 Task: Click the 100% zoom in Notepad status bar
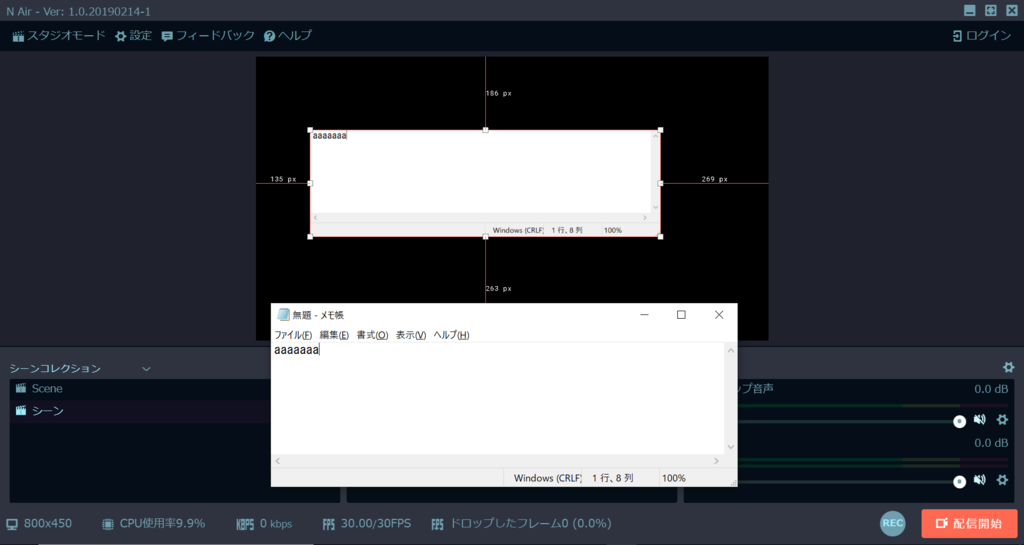point(674,478)
